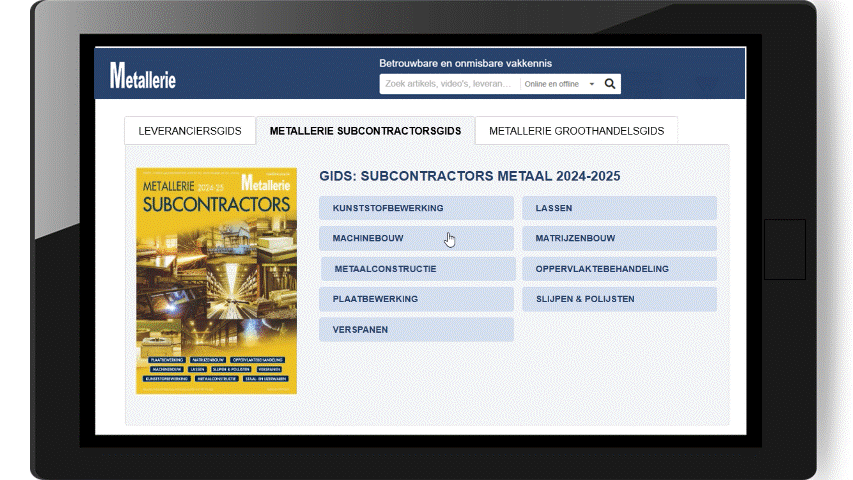Image resolution: width=853 pixels, height=480 pixels.
Task: Click the search magnifier icon
Action: click(609, 84)
